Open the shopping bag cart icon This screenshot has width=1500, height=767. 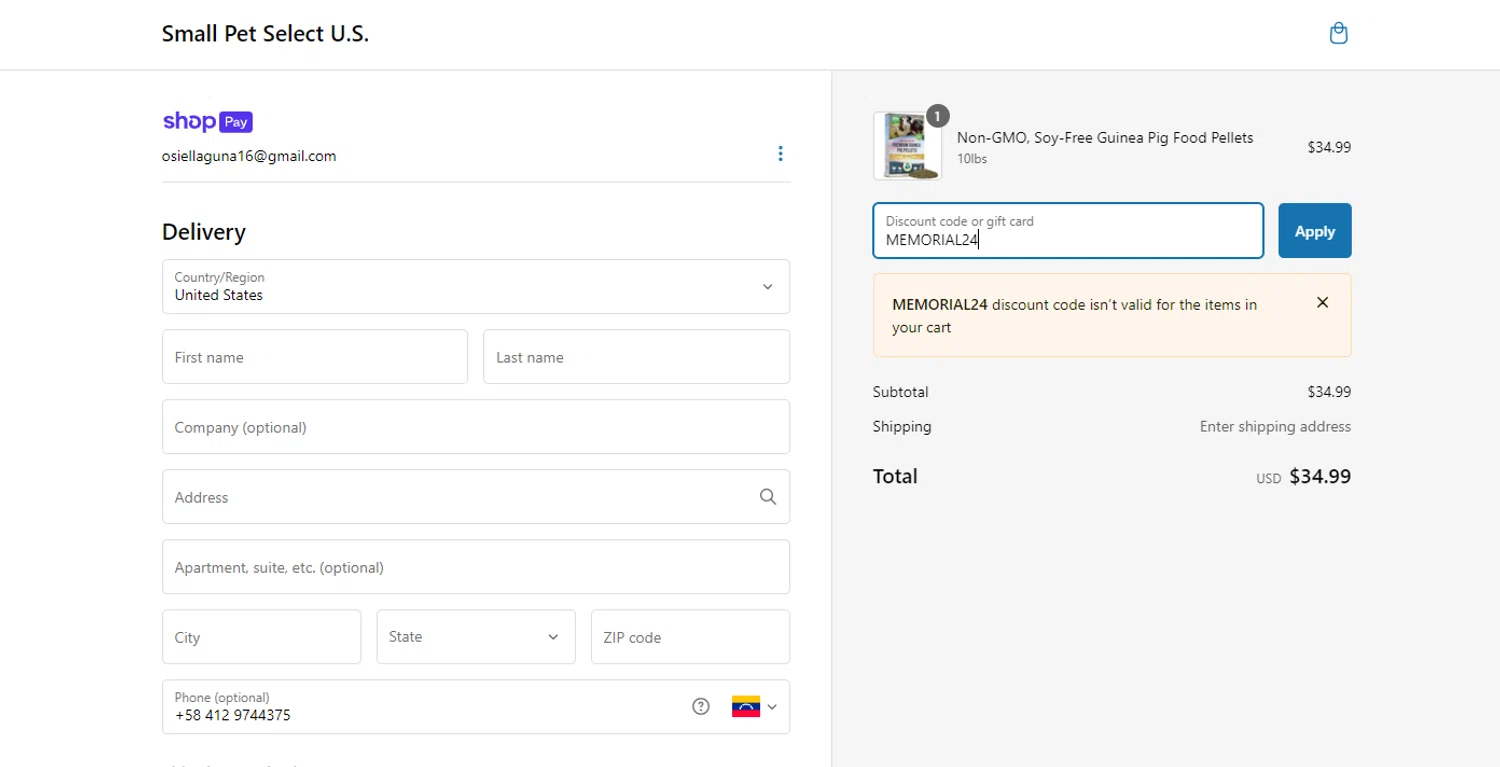(1338, 34)
